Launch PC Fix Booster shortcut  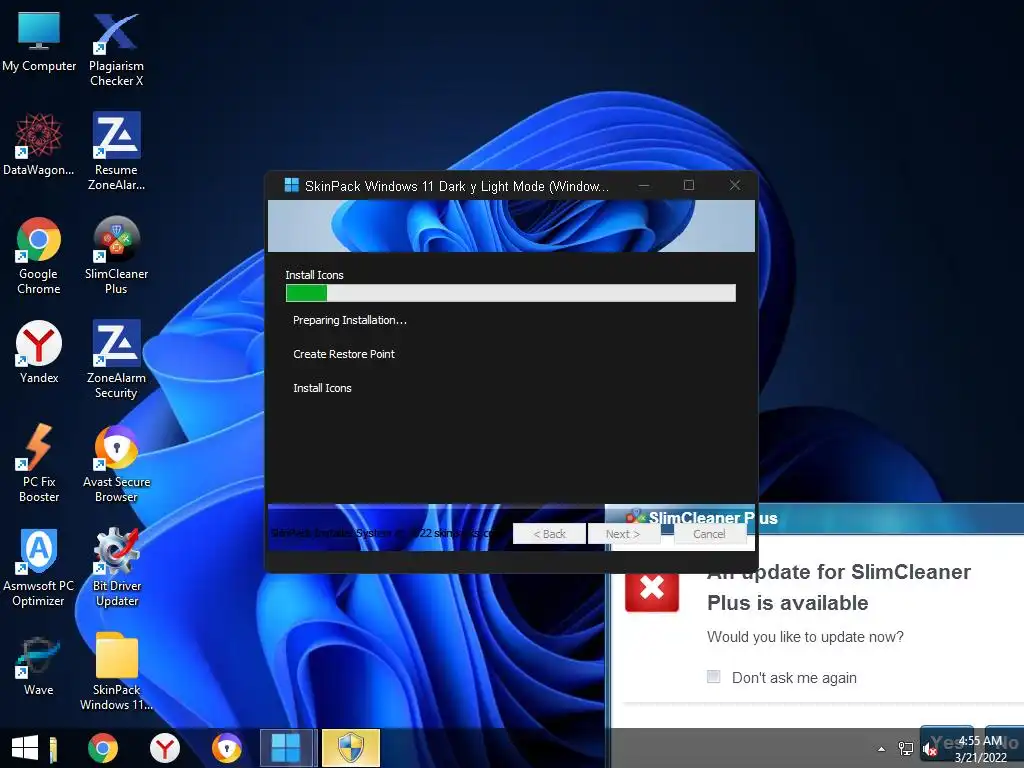39,463
